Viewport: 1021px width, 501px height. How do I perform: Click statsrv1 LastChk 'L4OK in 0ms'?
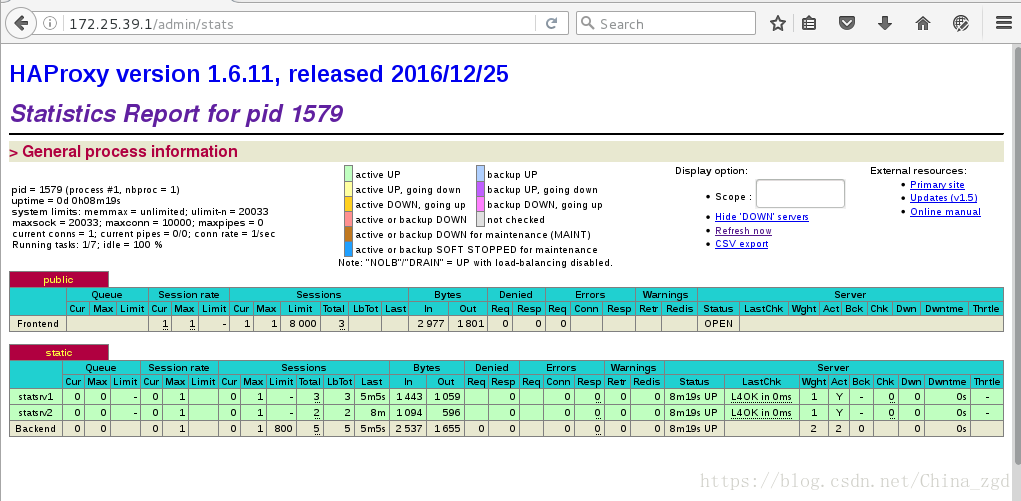(761, 397)
